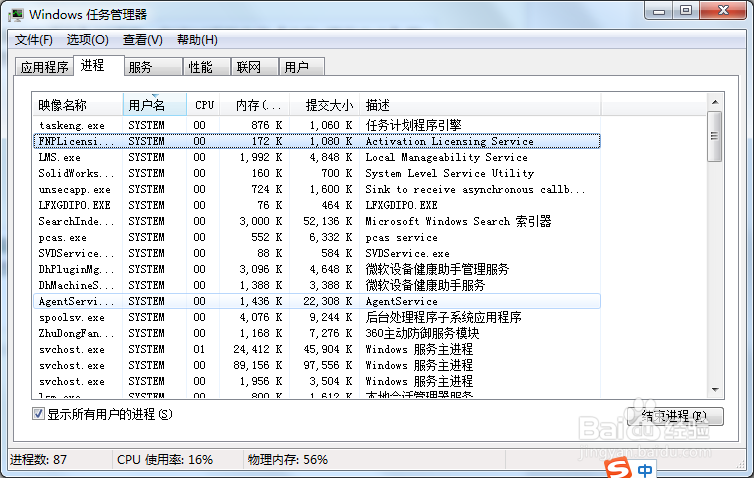Click description 微软设备健康助手管理服务
Screen dimensions: 754x478
(x=437, y=269)
